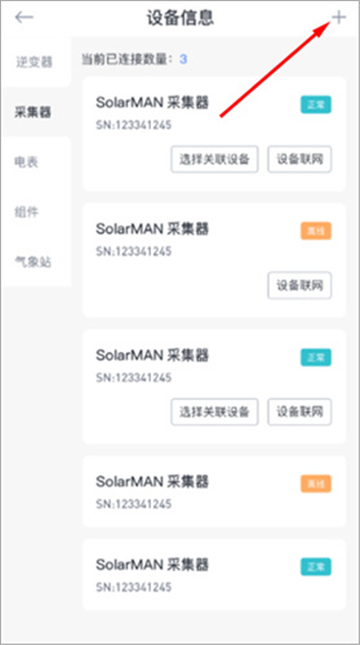The image size is (360, 645).
Task: Open the 气象站 sidebar tab
Action: point(34,262)
